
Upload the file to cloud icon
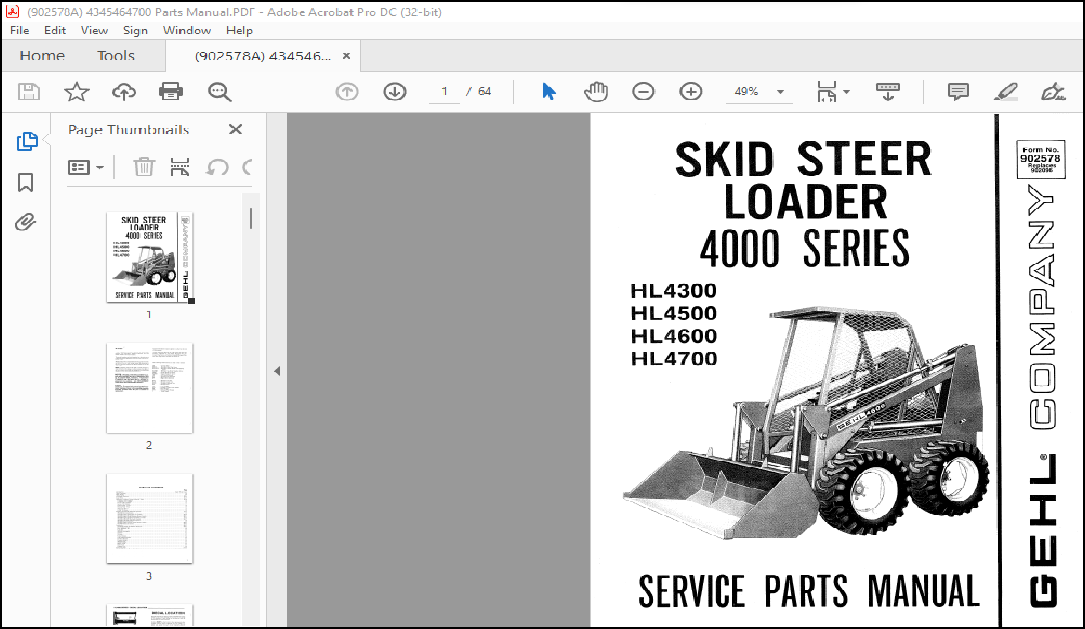coord(124,91)
